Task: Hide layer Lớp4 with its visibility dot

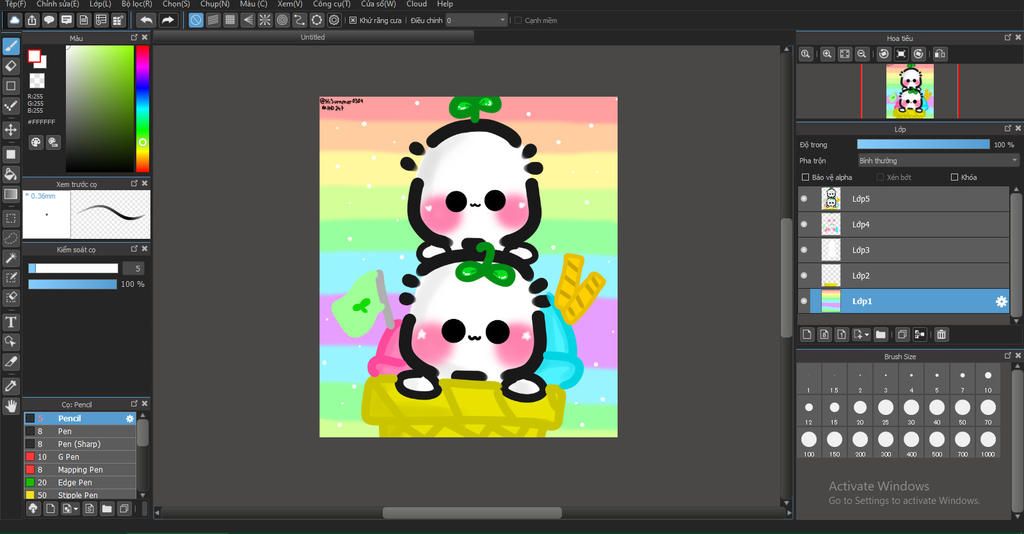Action: pos(804,224)
